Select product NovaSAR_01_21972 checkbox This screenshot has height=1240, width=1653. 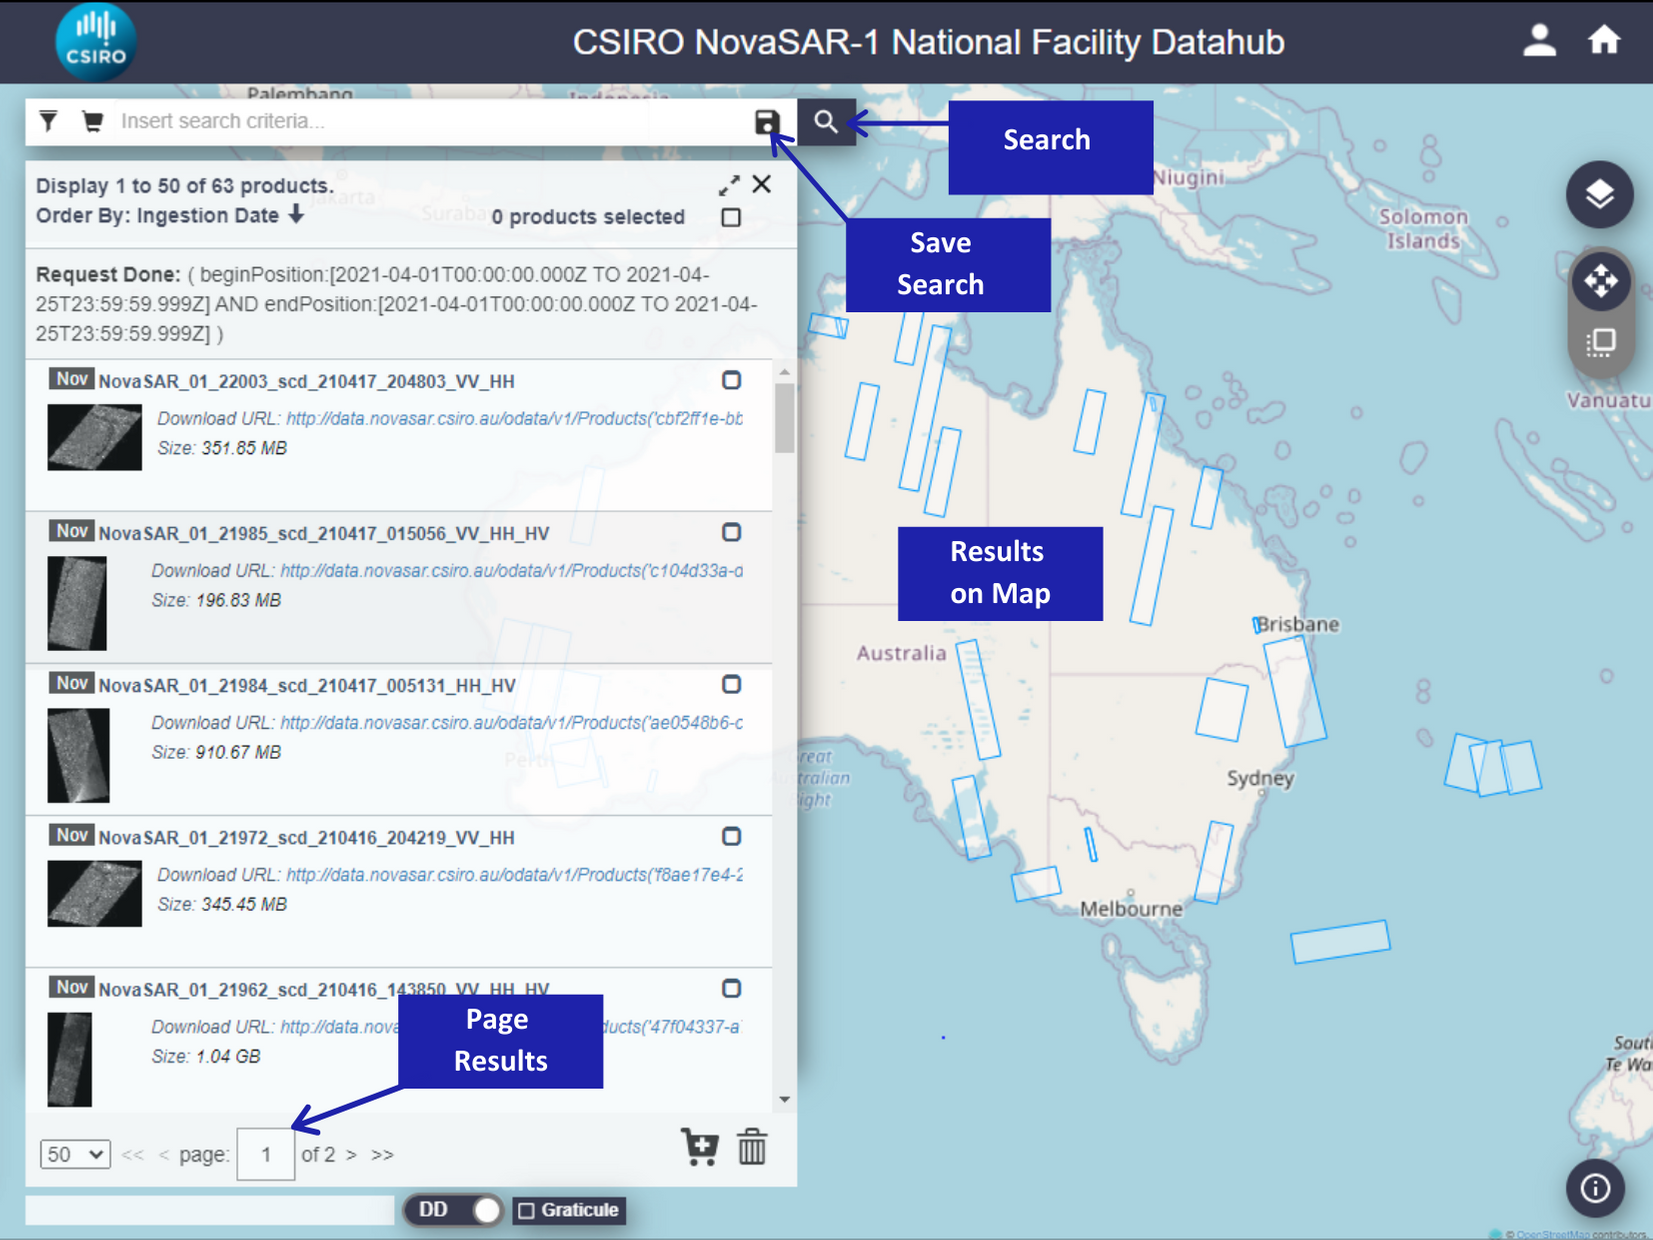click(x=732, y=836)
